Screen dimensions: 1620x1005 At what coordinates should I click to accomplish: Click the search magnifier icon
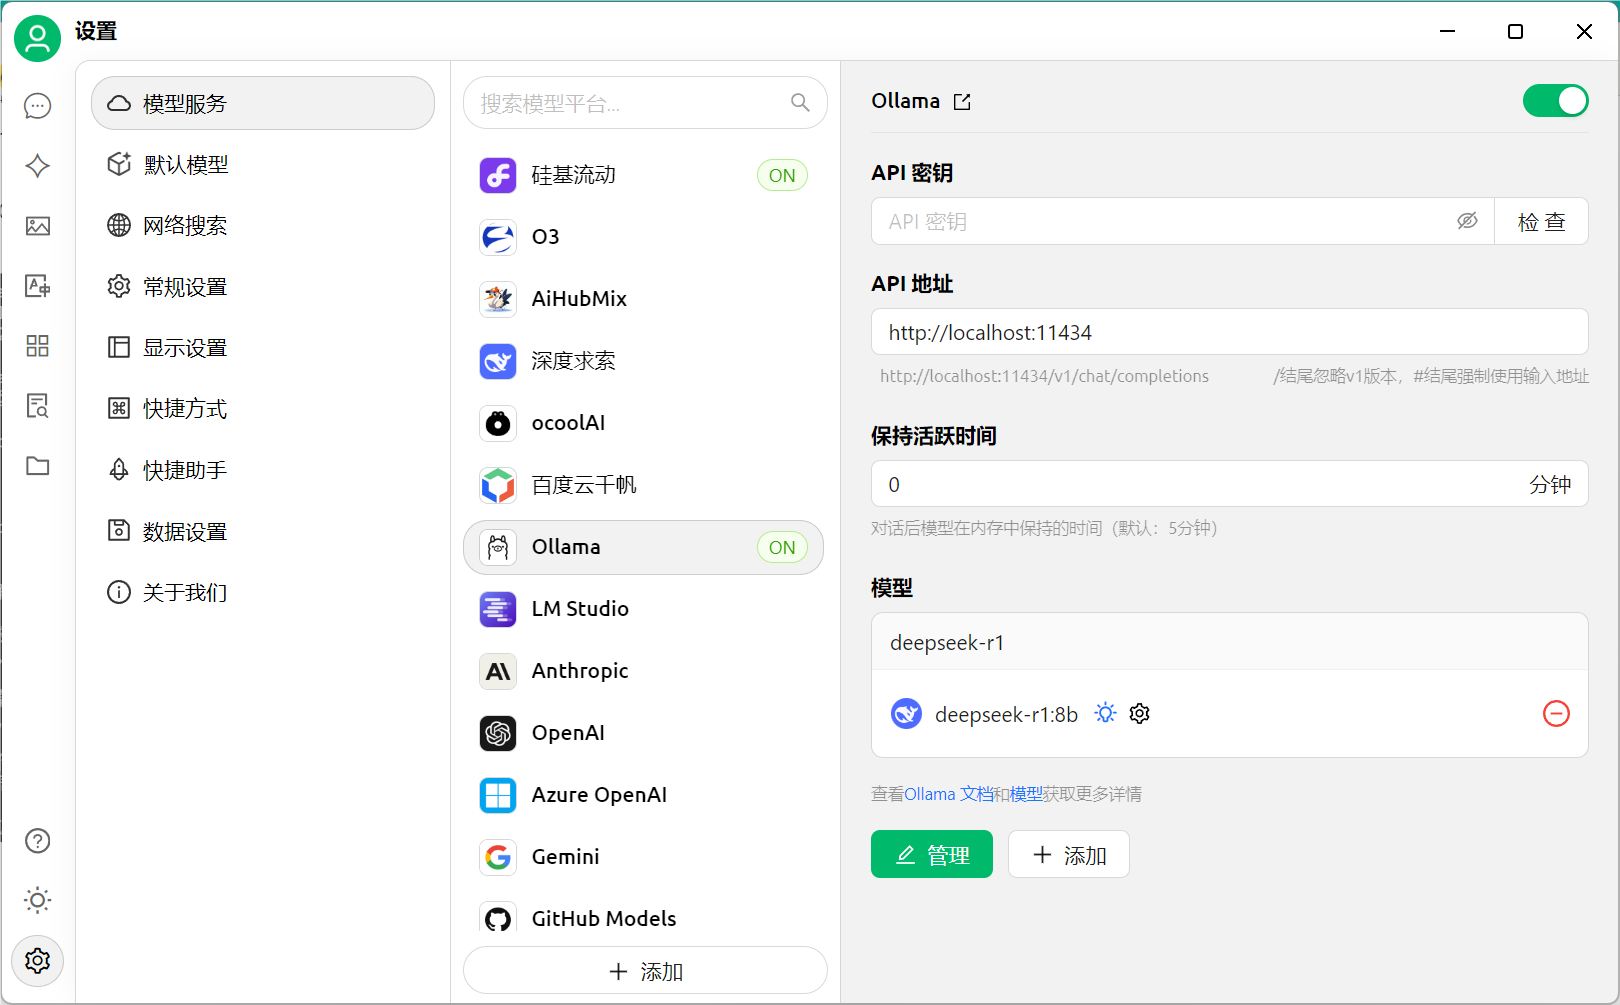point(800,103)
